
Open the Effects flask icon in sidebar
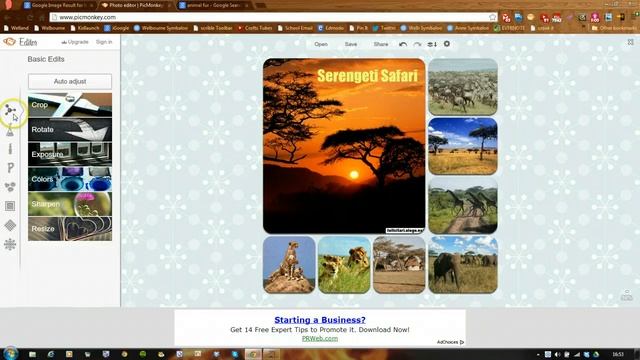point(10,131)
